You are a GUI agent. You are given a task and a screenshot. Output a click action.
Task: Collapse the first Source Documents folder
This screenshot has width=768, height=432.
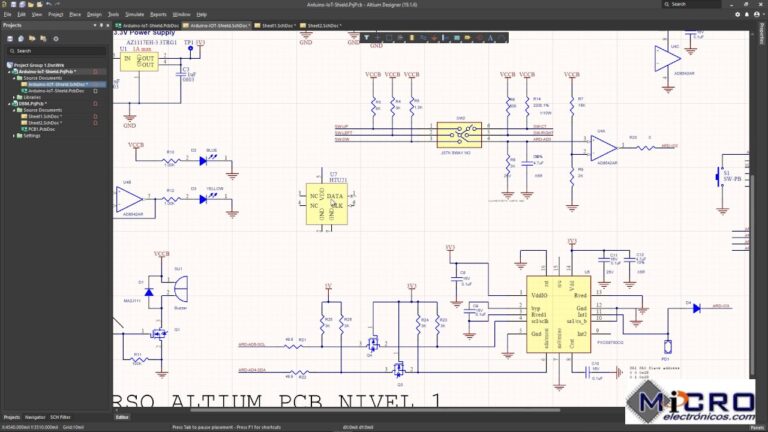pos(14,78)
